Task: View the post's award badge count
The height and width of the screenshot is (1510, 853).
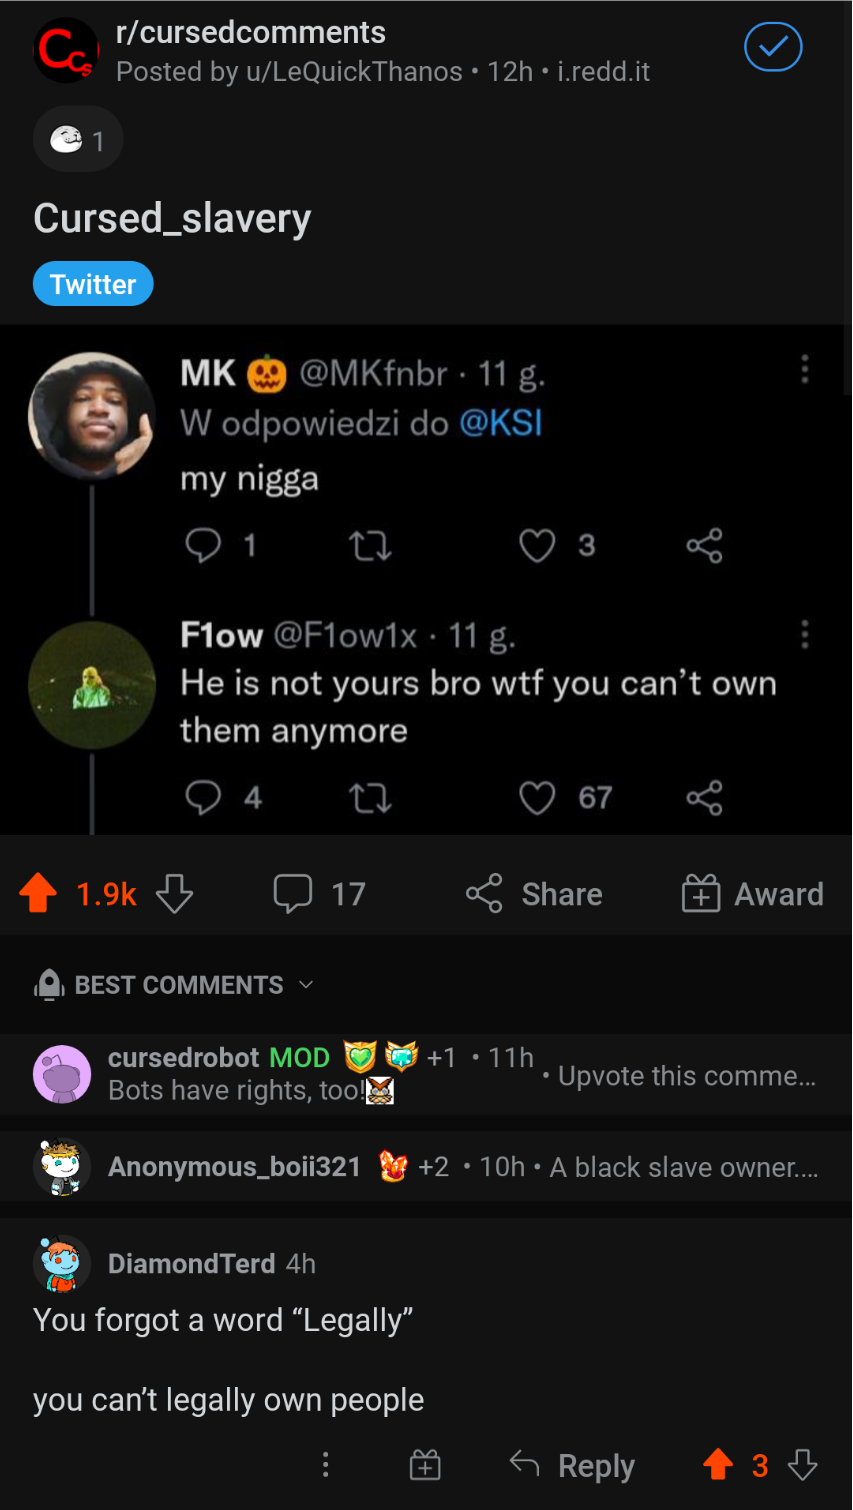Action: 78,140
